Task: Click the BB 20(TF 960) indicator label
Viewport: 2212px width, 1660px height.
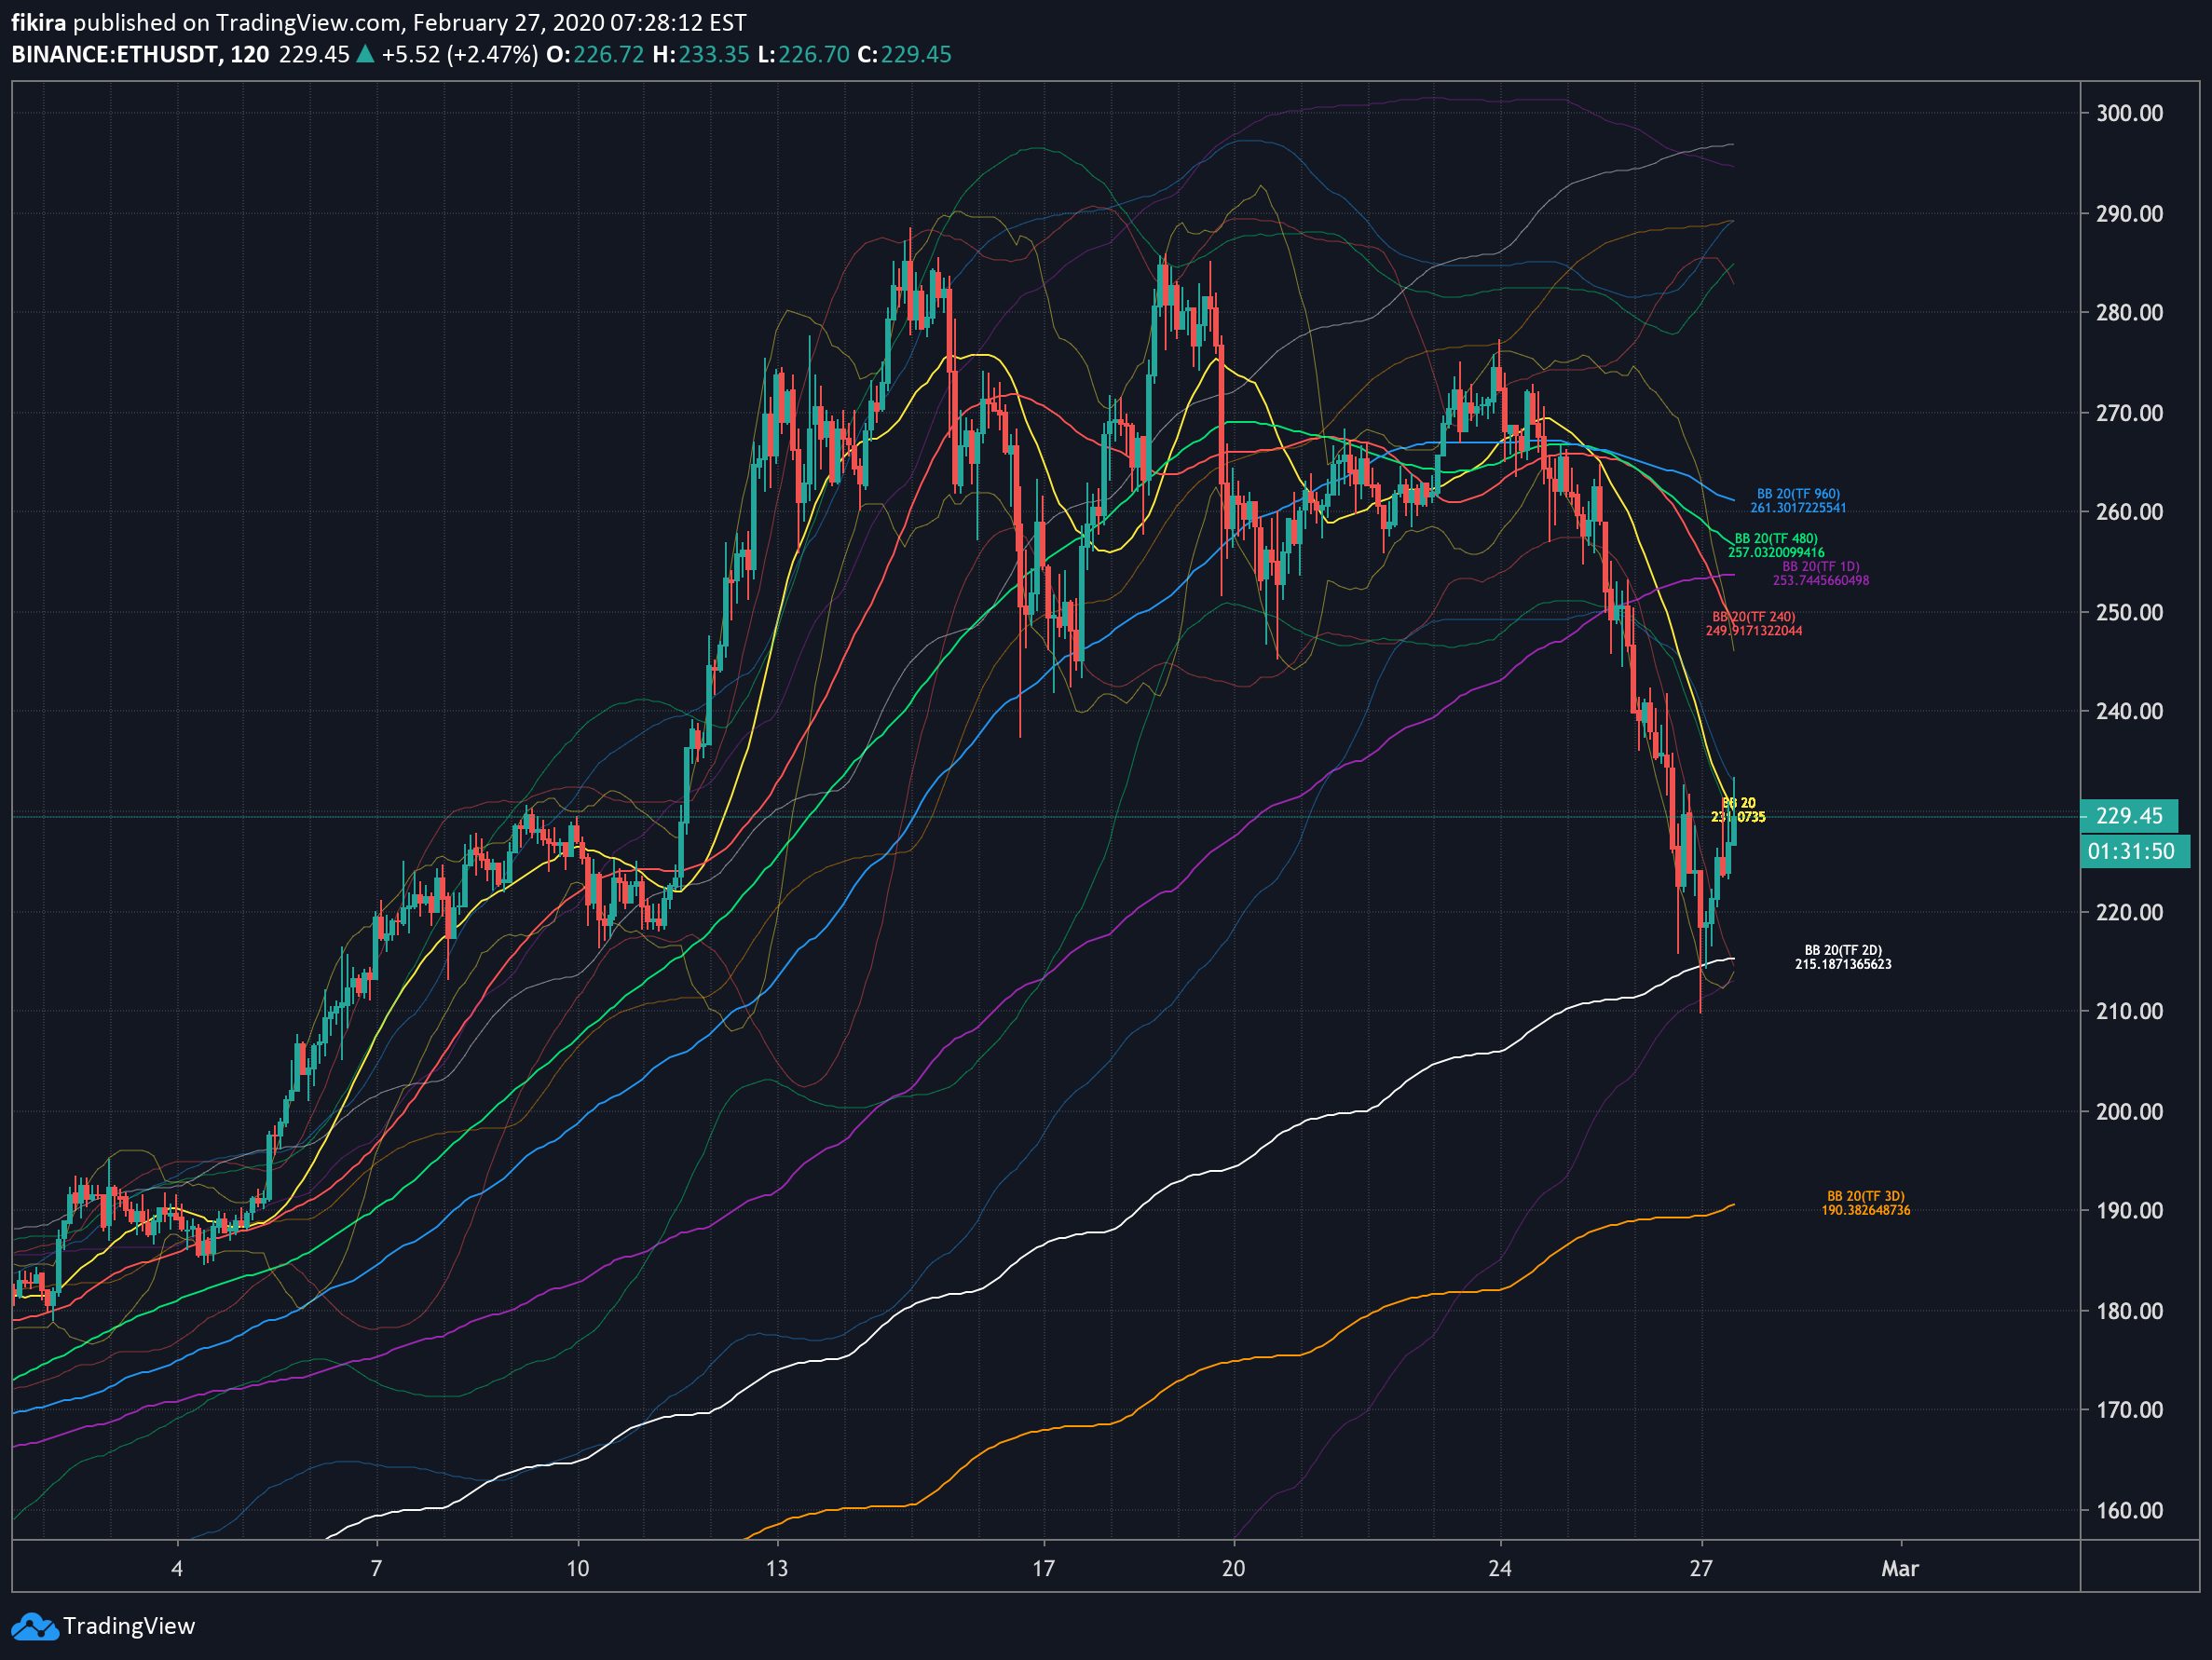Action: pyautogui.click(x=1798, y=494)
